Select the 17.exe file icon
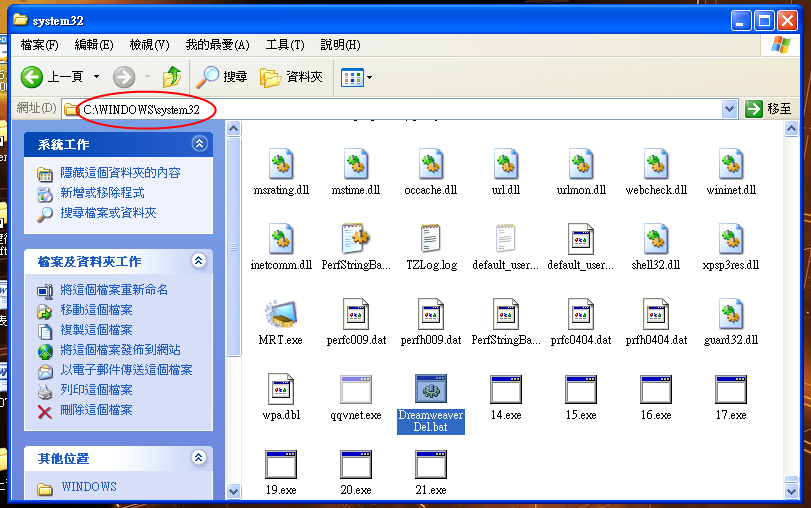This screenshot has height=508, width=811. [731, 389]
